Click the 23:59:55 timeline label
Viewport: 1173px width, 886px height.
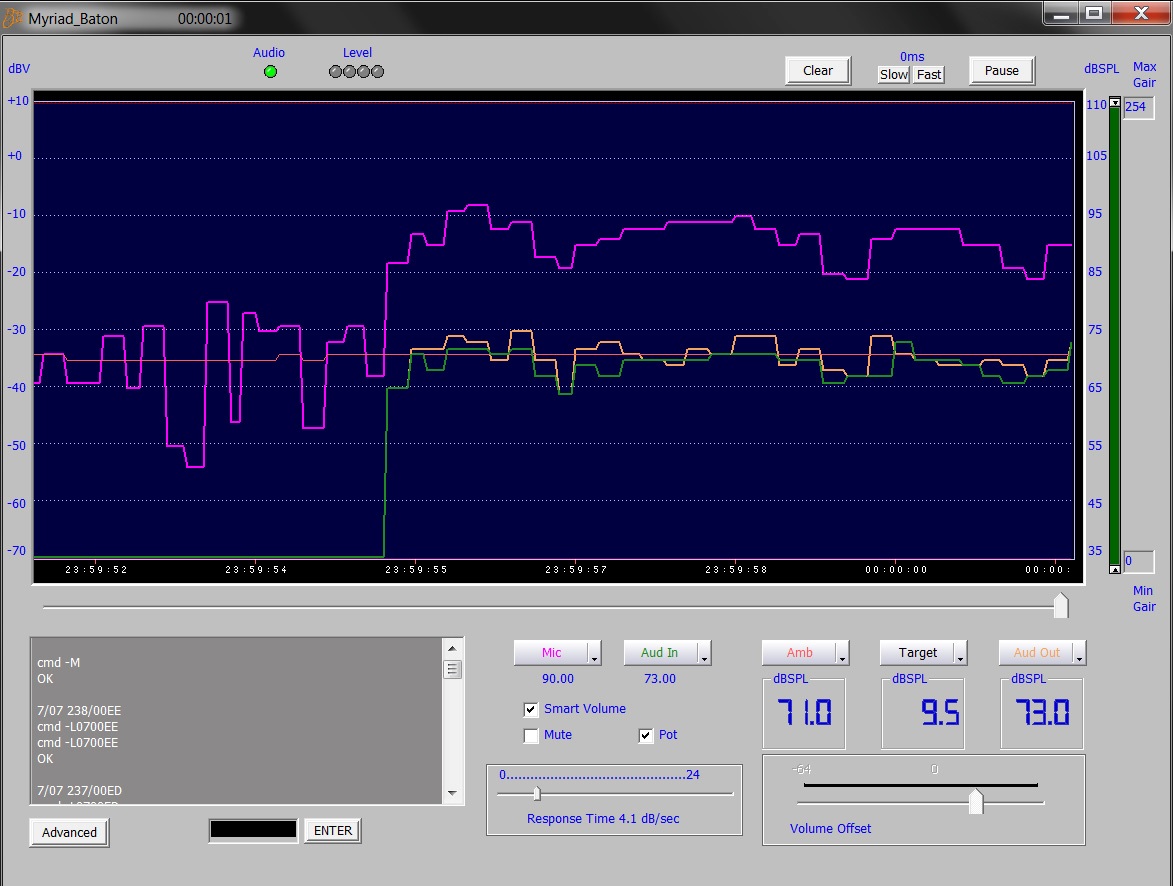416,570
